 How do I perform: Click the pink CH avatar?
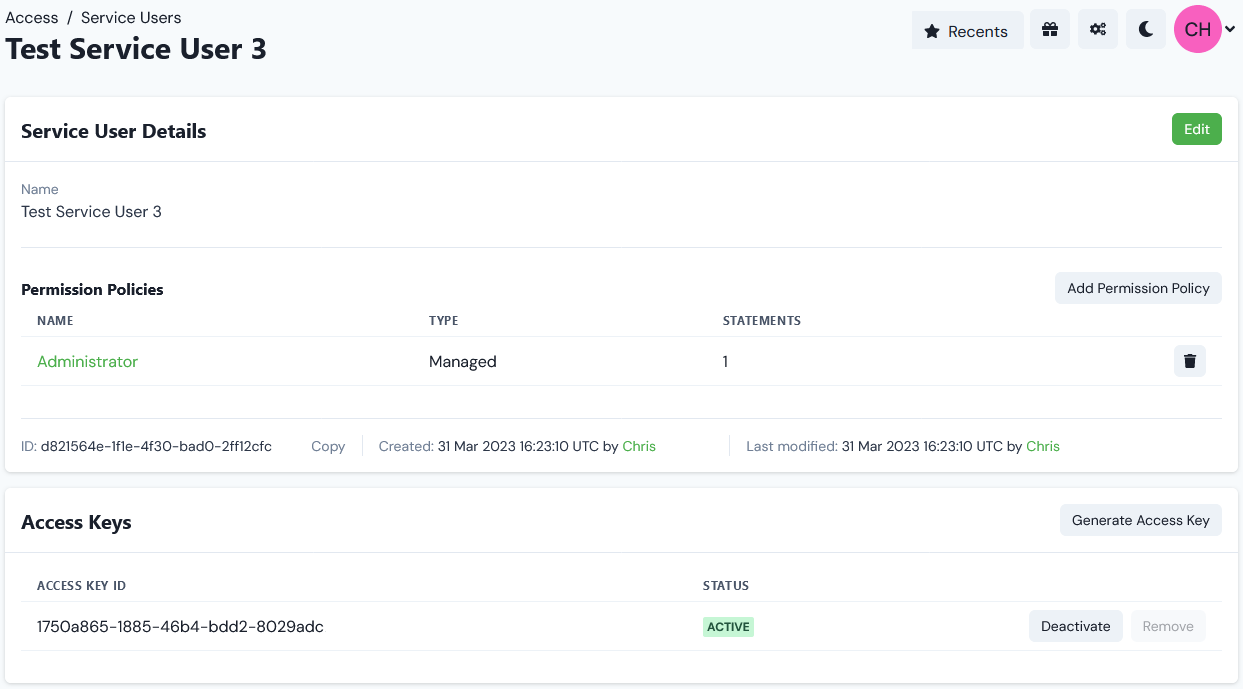(1197, 29)
